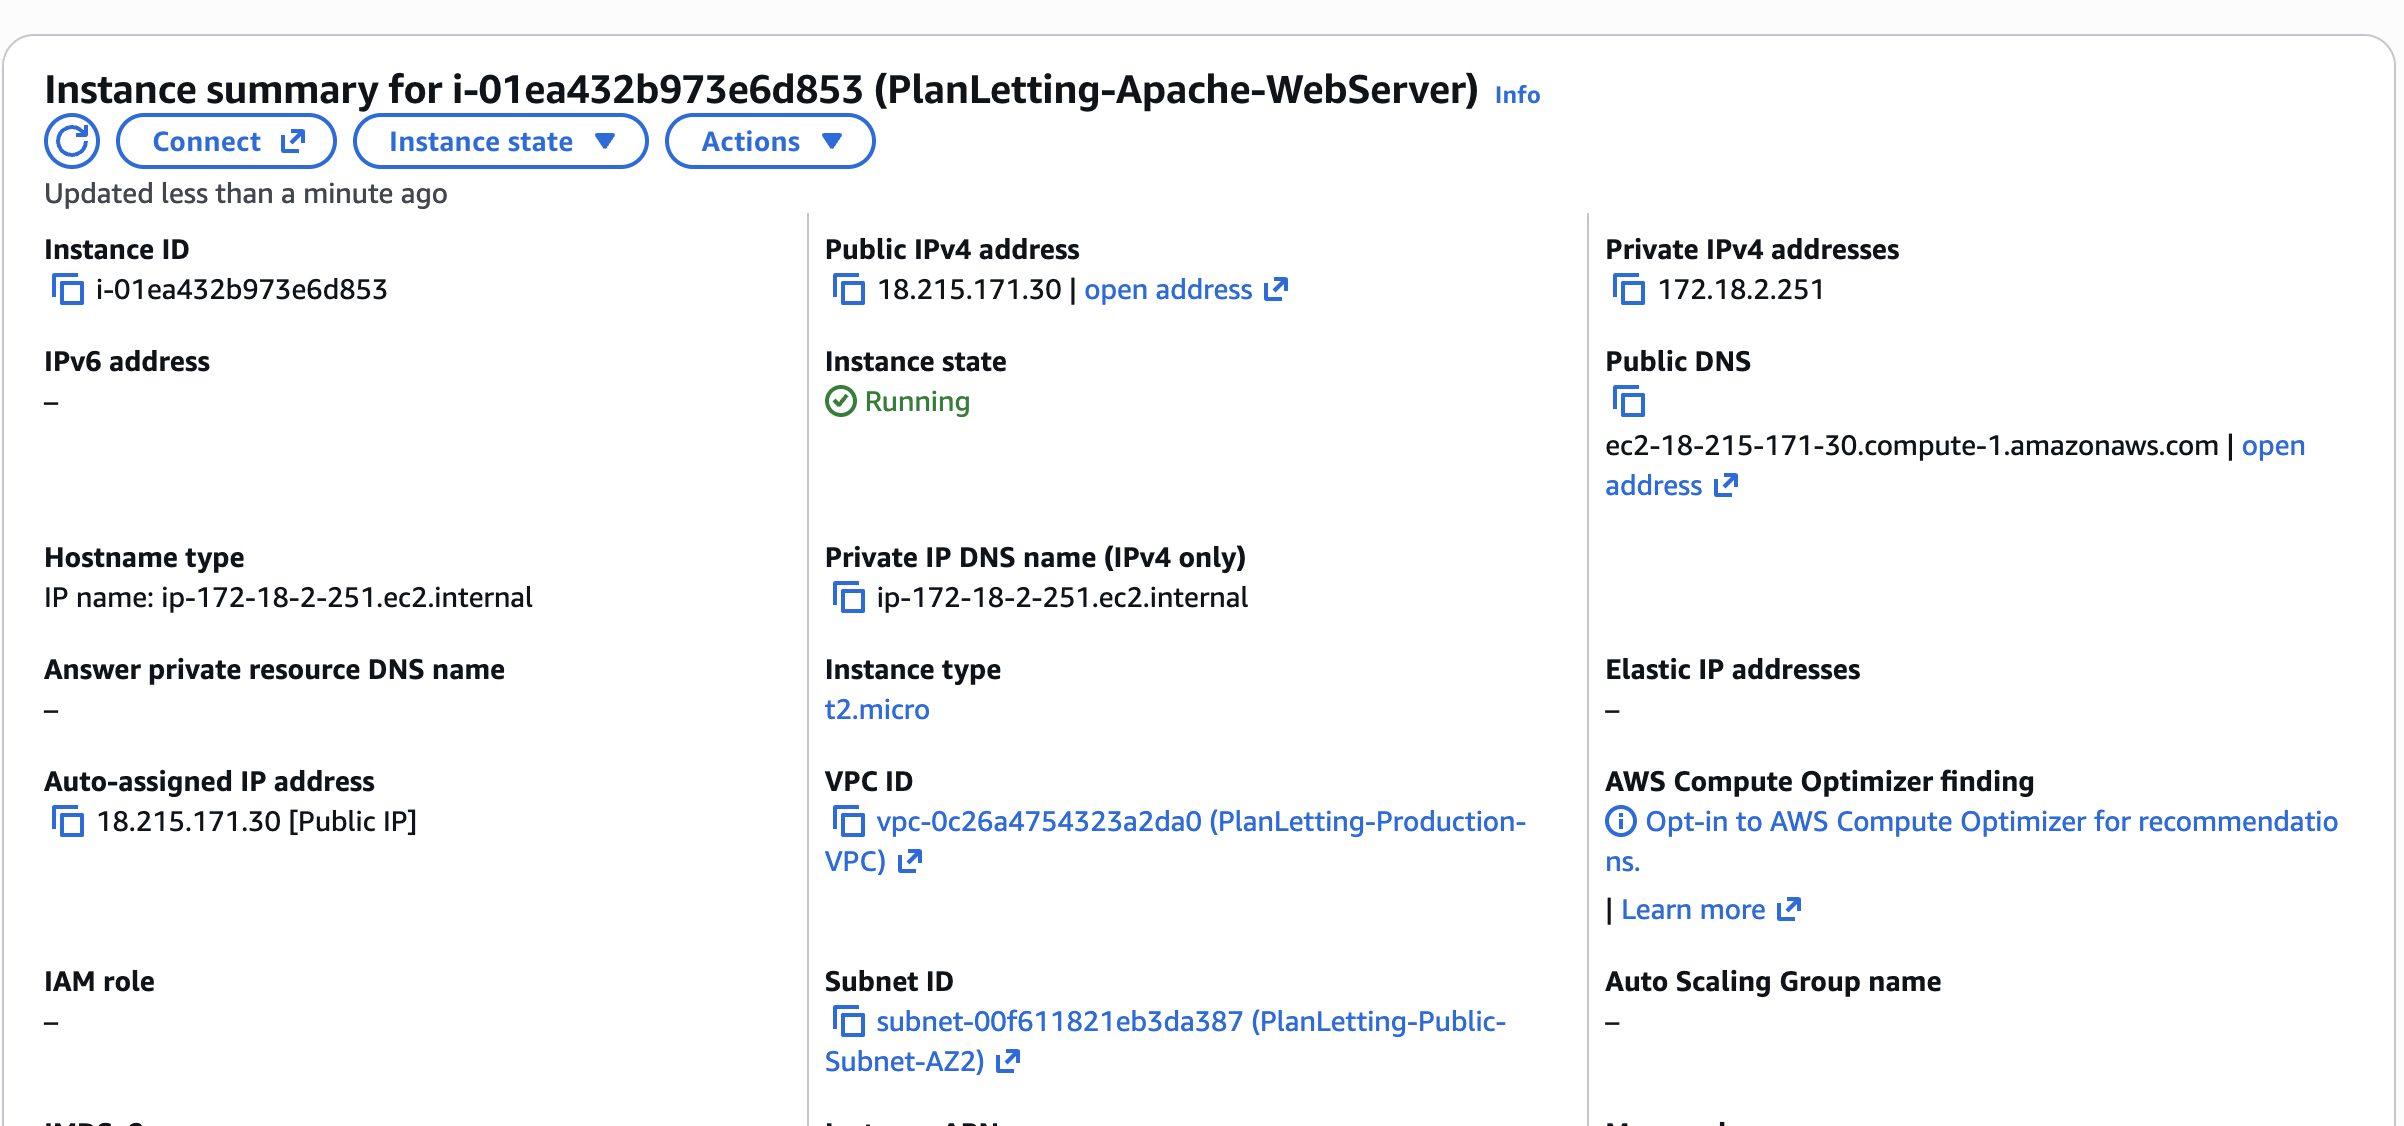This screenshot has width=2404, height=1126.
Task: Copy the Private IP DNS name
Action: [x=848, y=598]
